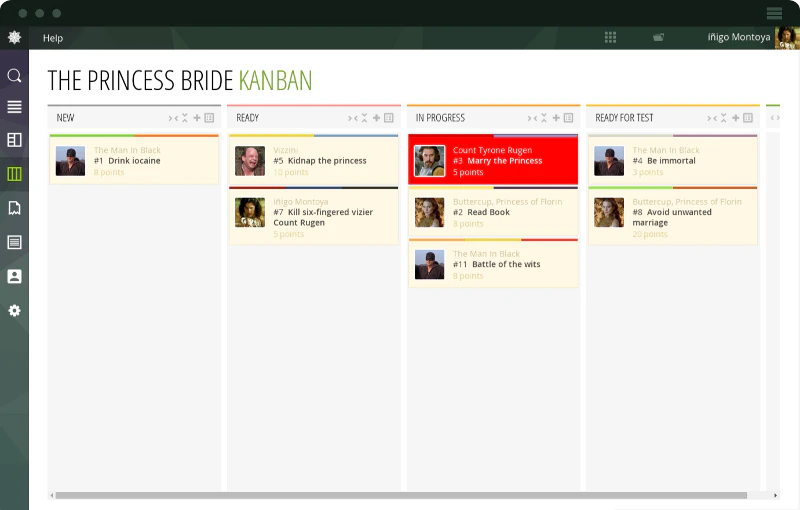Click the READY FOR TEST column title
The image size is (800, 510).
(624, 118)
